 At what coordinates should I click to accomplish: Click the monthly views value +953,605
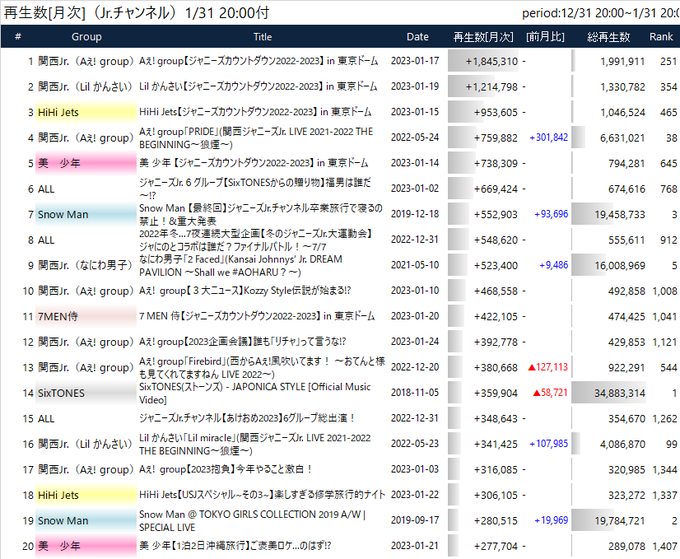click(x=496, y=113)
